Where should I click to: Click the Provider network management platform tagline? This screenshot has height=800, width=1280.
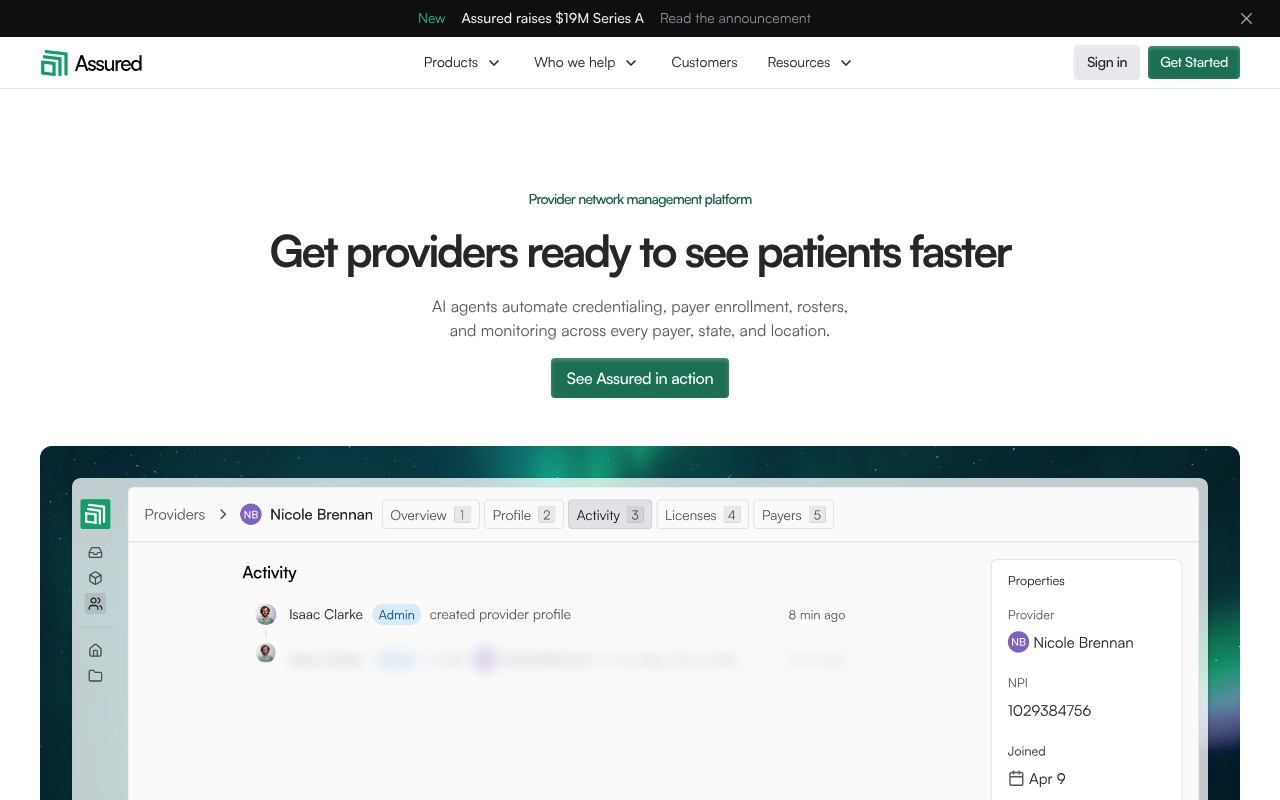[x=640, y=199]
